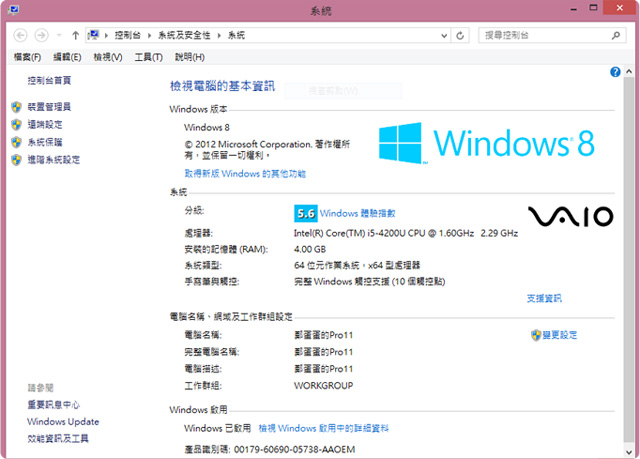This screenshot has width=640, height=459.
Task: Click 取得新版 Windows 的其他功能 link
Action: pos(245,174)
